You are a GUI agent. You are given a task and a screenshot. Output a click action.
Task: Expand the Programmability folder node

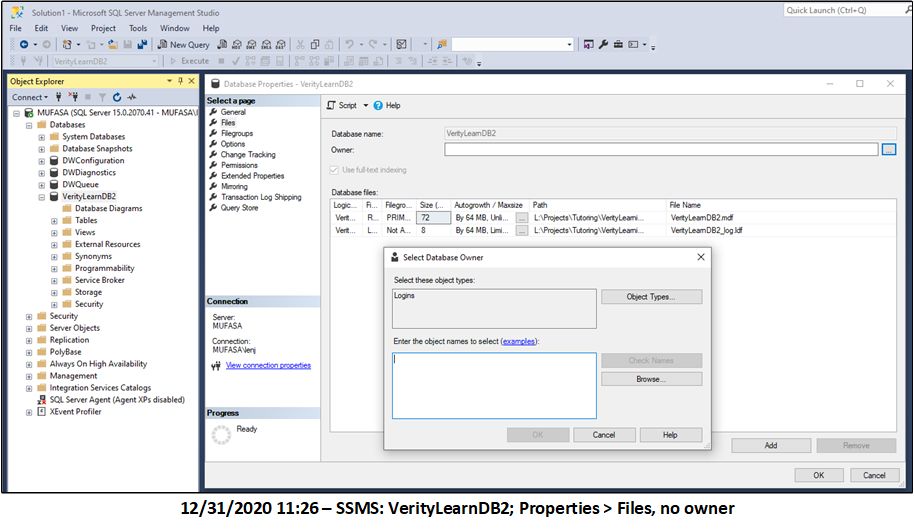pyautogui.click(x=54, y=269)
